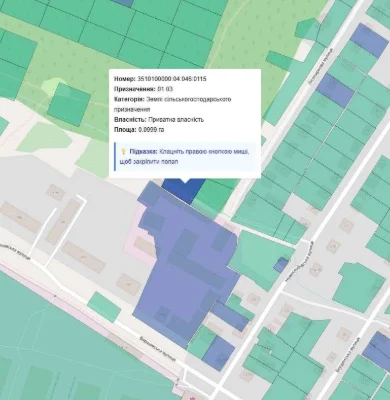Click the Приватна власність ownership value

[175, 119]
